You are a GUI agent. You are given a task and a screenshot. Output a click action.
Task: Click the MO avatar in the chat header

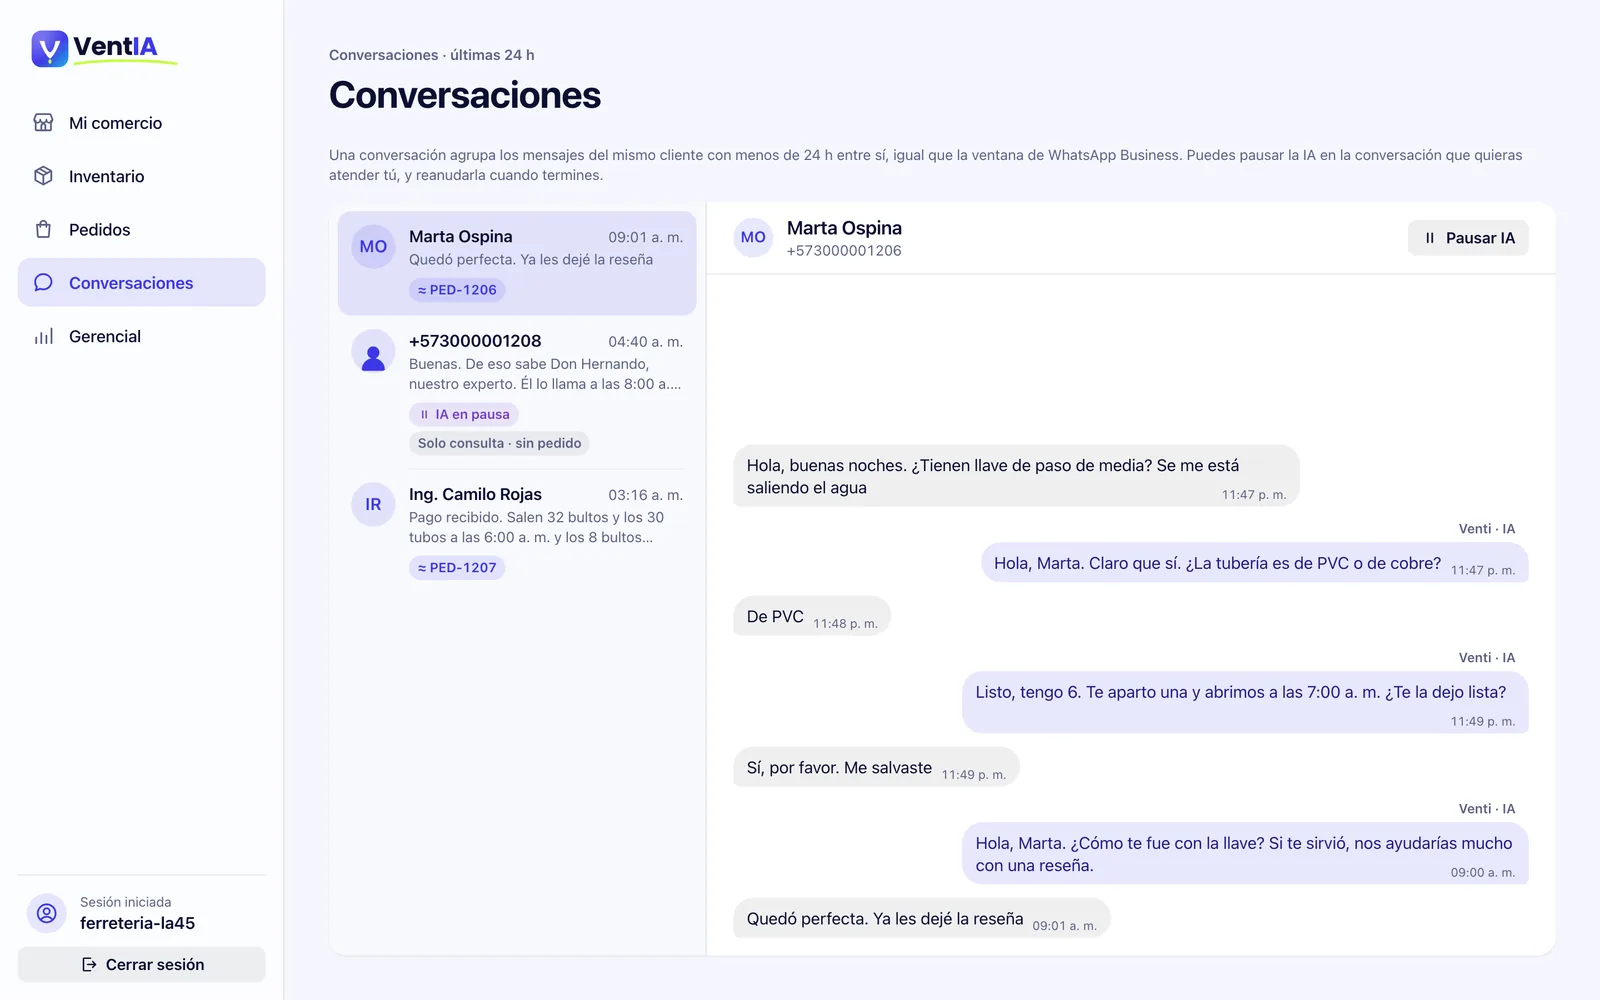point(753,238)
